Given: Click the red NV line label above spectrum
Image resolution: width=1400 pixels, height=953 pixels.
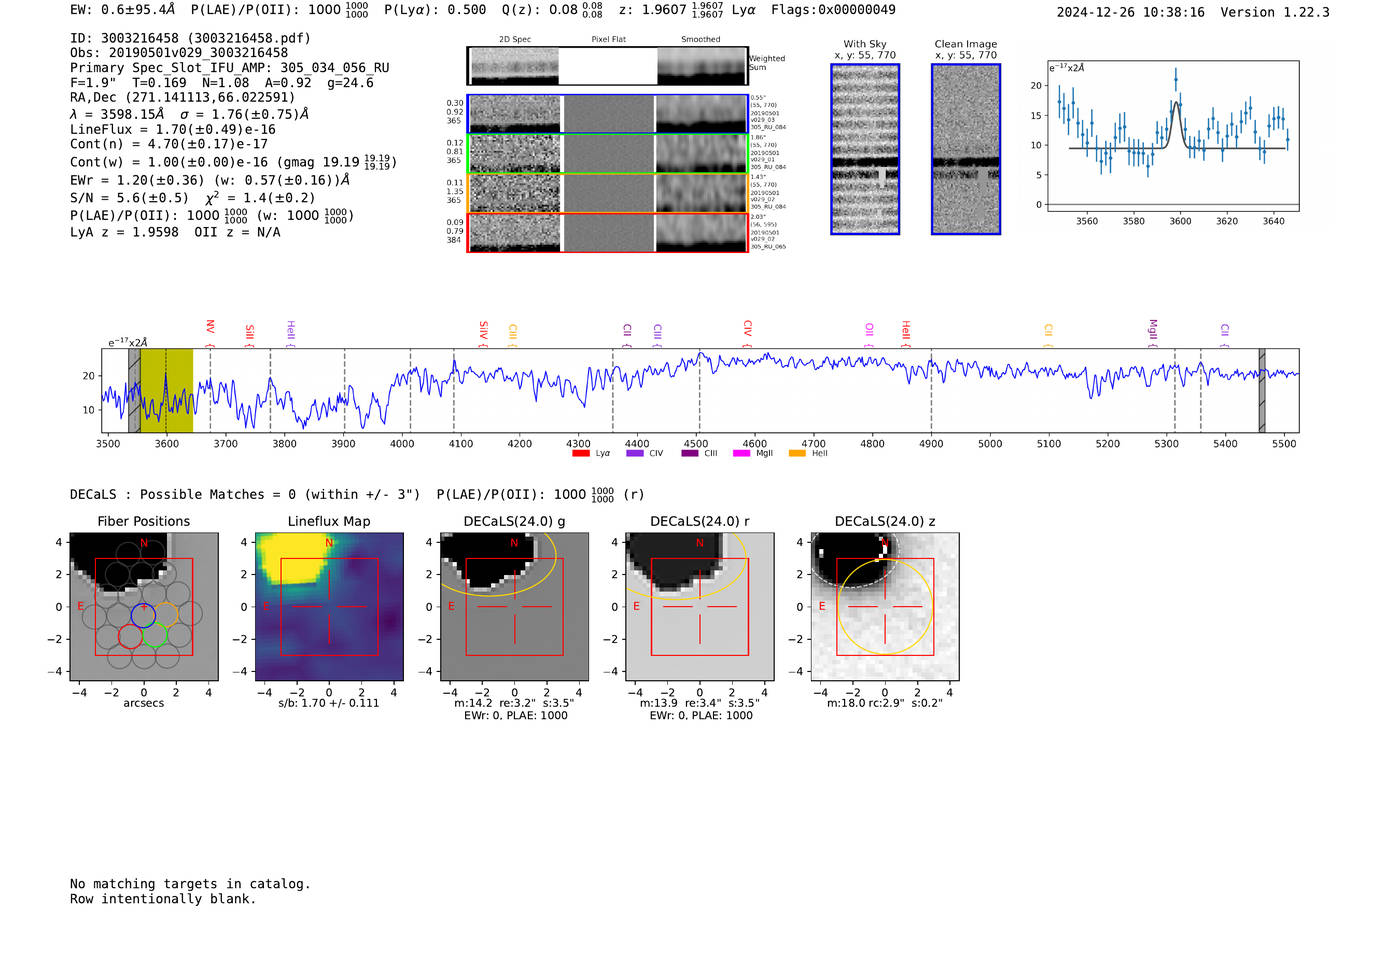Looking at the screenshot, I should point(210,328).
